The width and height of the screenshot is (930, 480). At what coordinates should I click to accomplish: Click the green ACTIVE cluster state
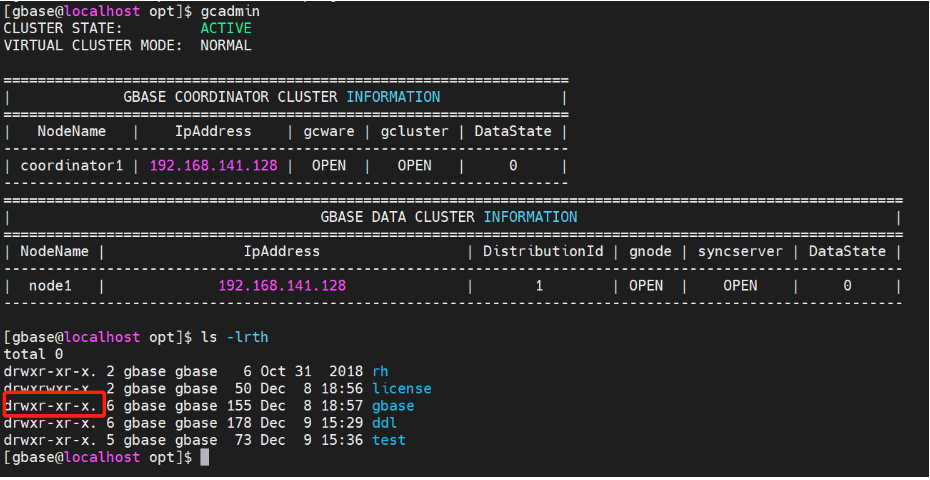[226, 28]
